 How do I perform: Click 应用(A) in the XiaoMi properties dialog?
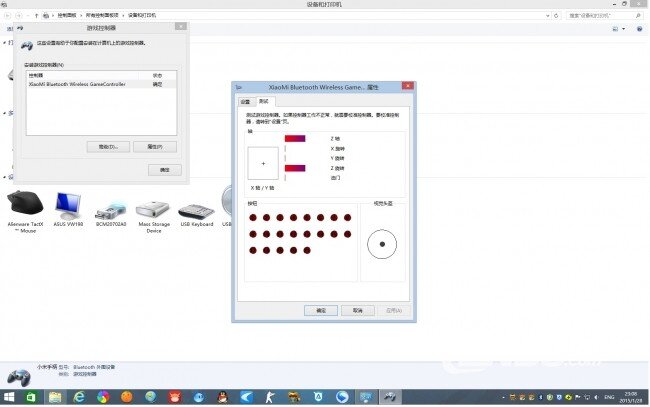(x=394, y=310)
